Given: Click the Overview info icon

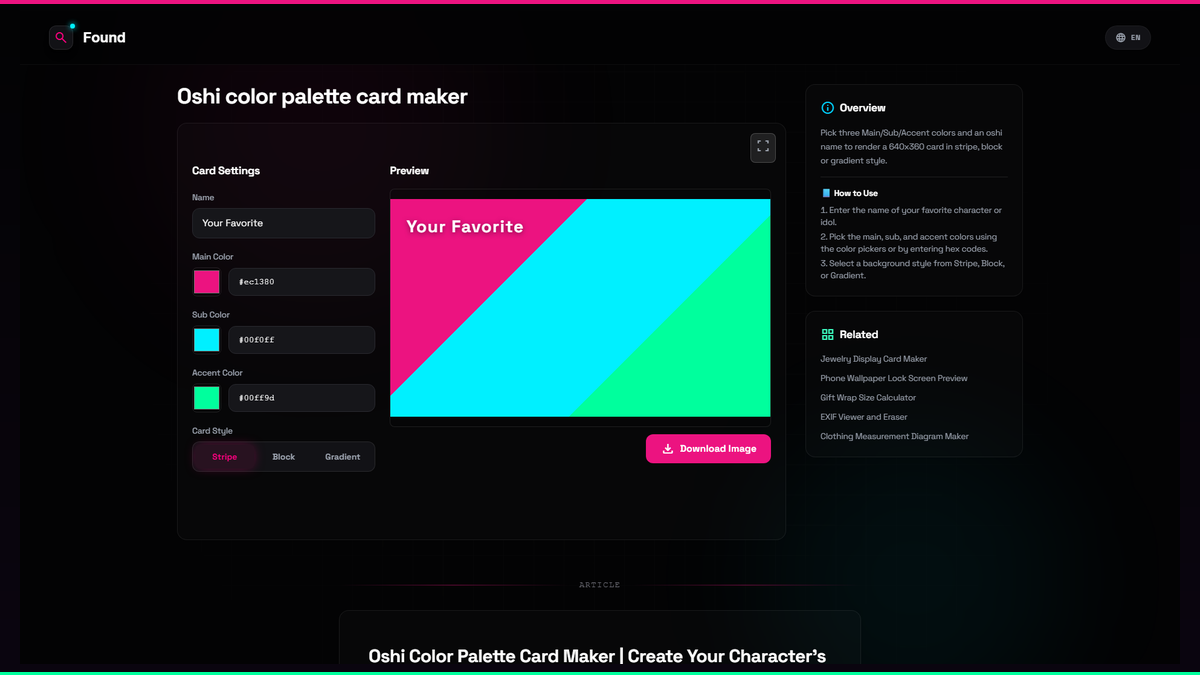Looking at the screenshot, I should 827,108.
